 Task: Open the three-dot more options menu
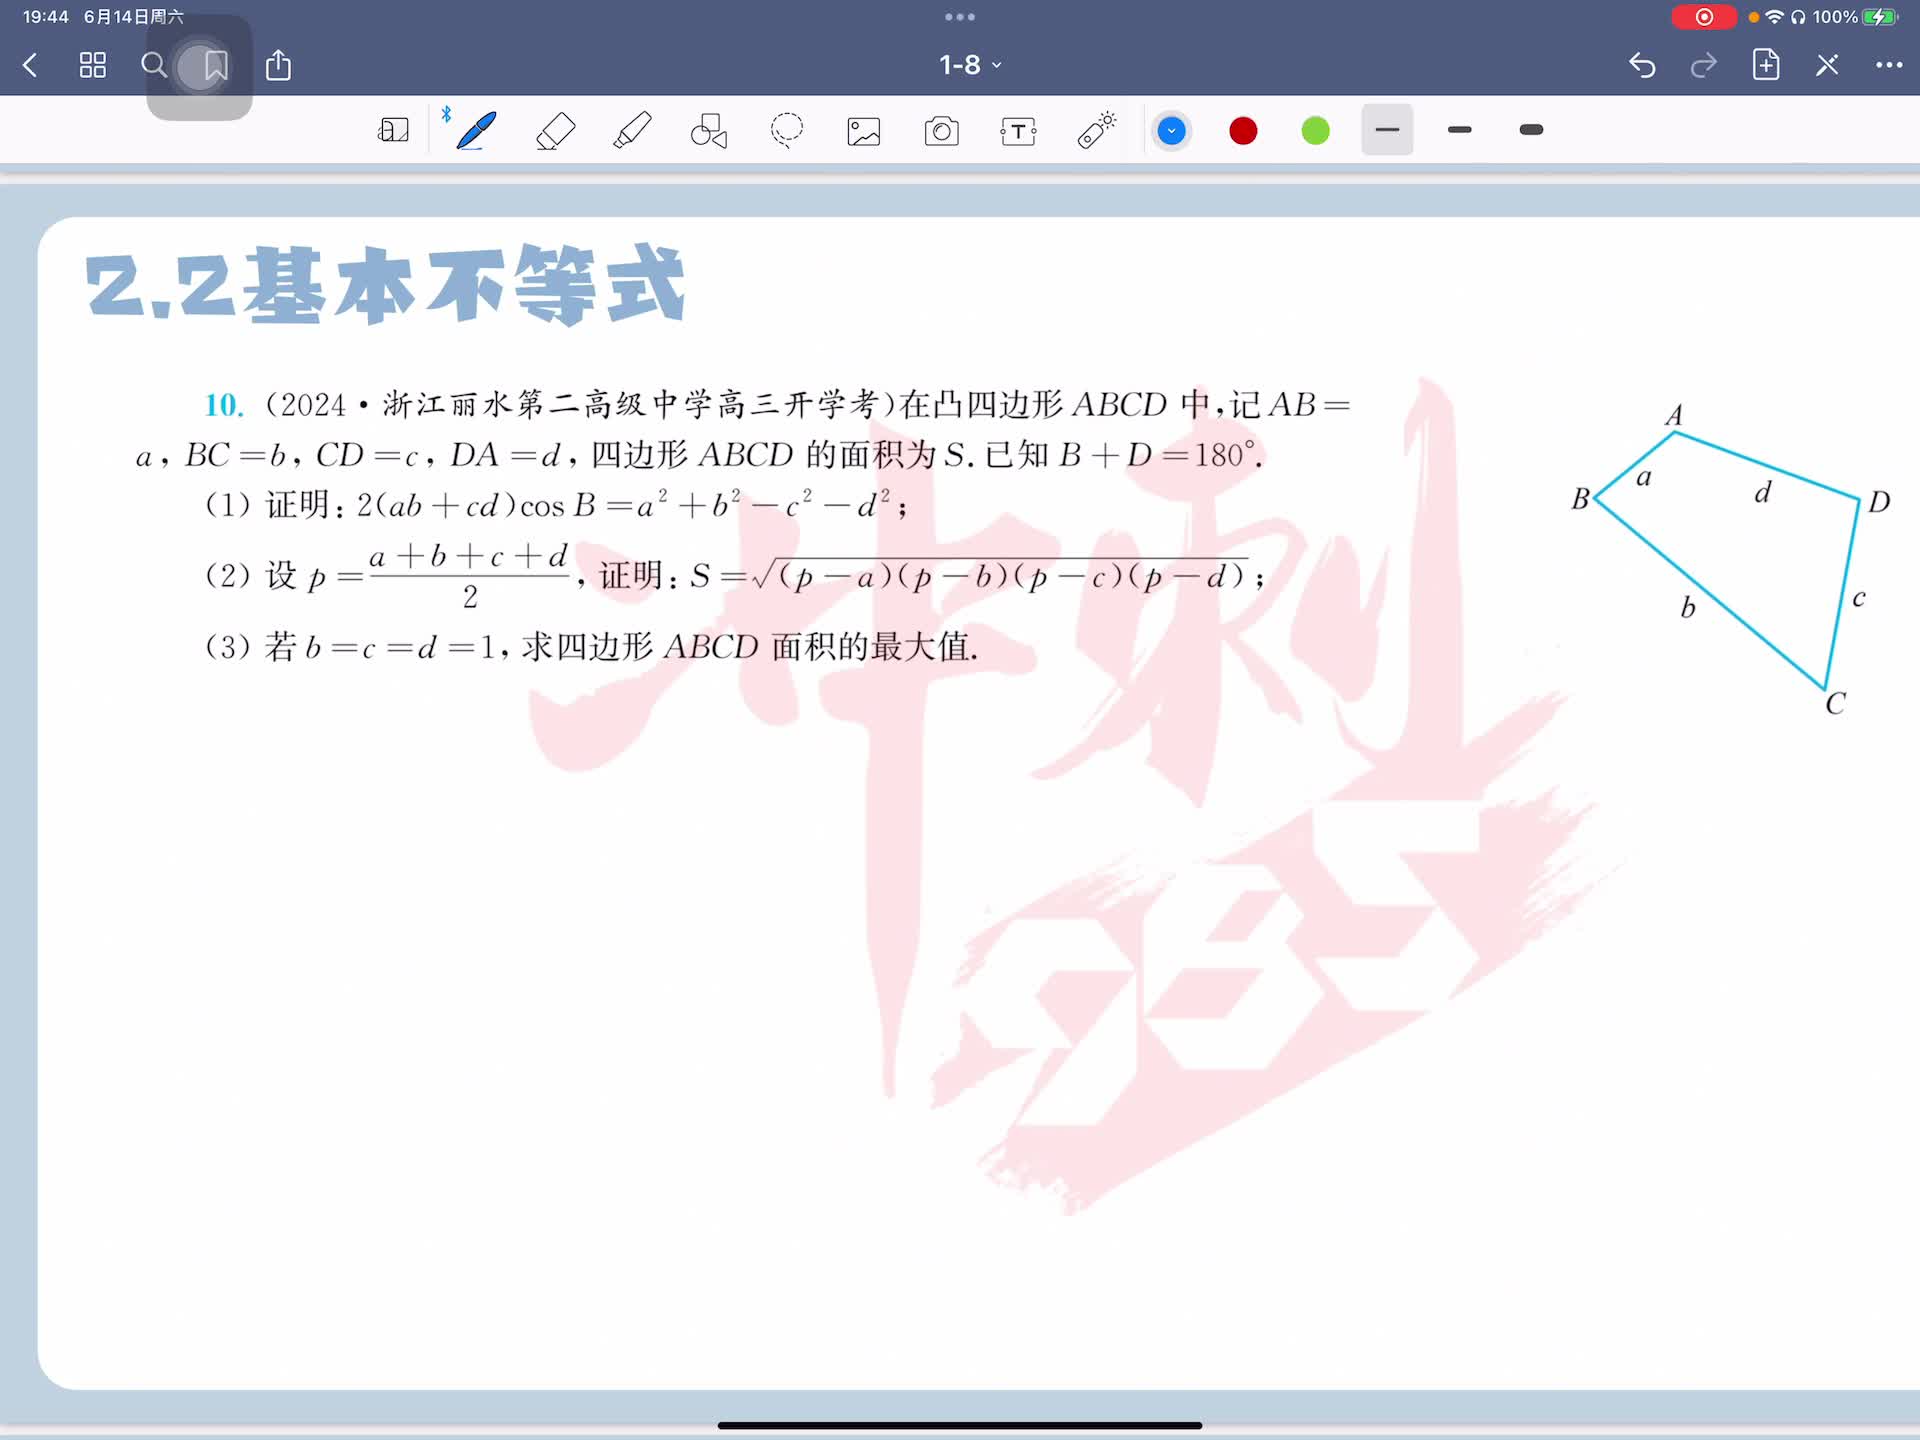click(1888, 66)
